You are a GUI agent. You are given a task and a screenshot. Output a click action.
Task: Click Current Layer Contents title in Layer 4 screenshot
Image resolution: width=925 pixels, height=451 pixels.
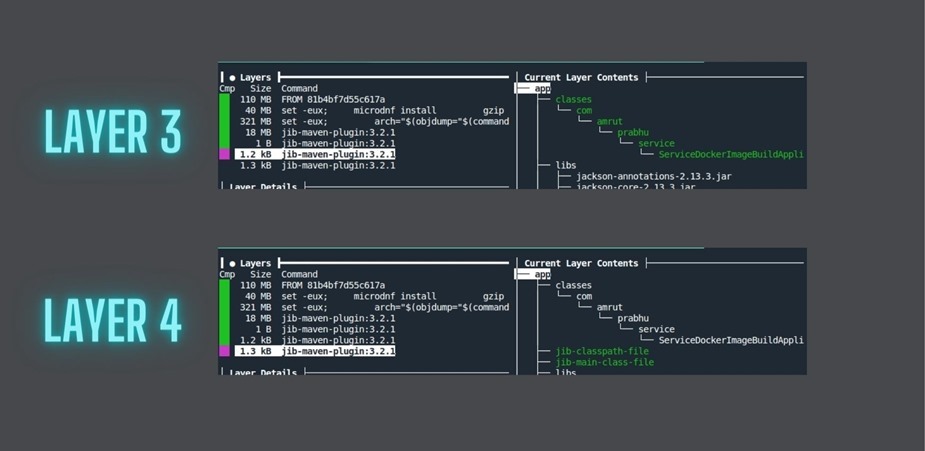581,263
